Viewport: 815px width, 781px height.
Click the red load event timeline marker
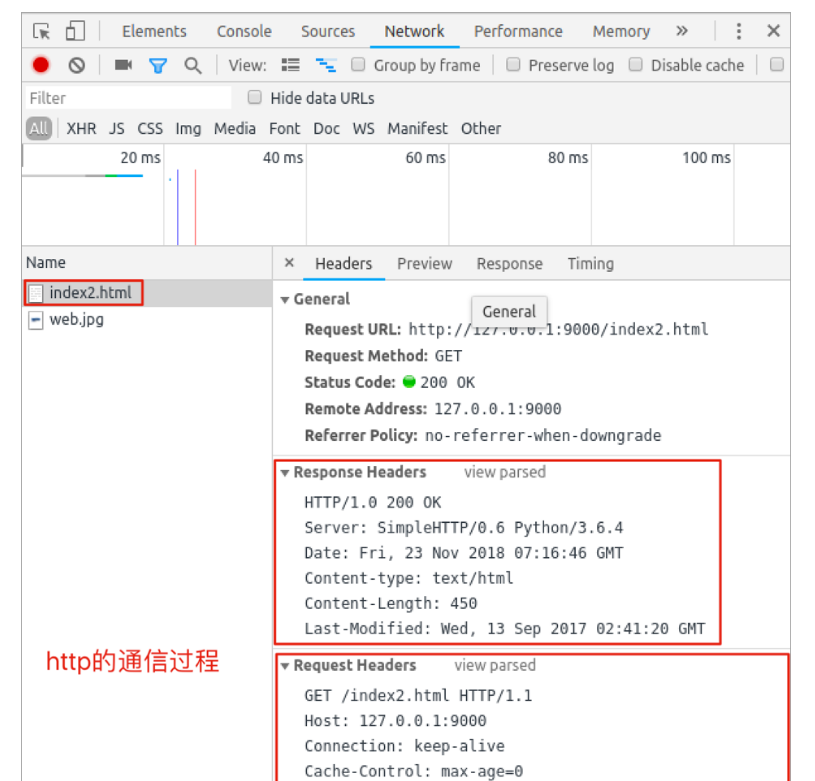point(195,207)
